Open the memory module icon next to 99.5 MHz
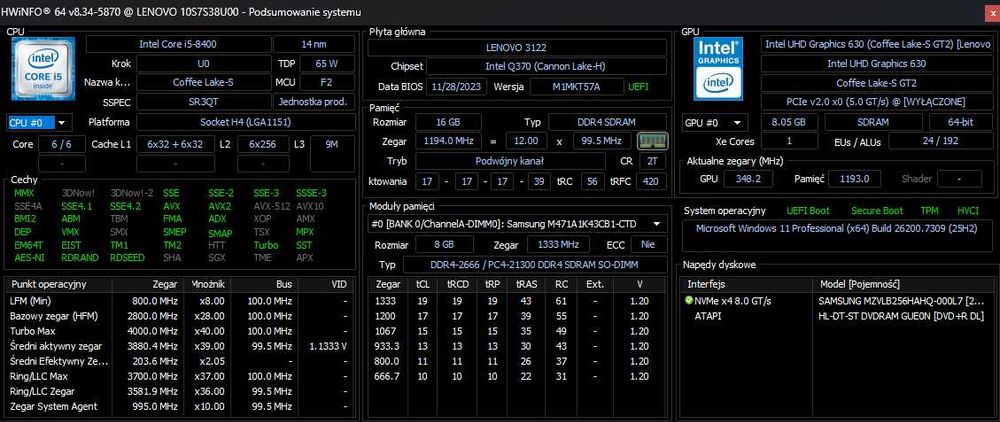1000x422 pixels. pos(652,140)
